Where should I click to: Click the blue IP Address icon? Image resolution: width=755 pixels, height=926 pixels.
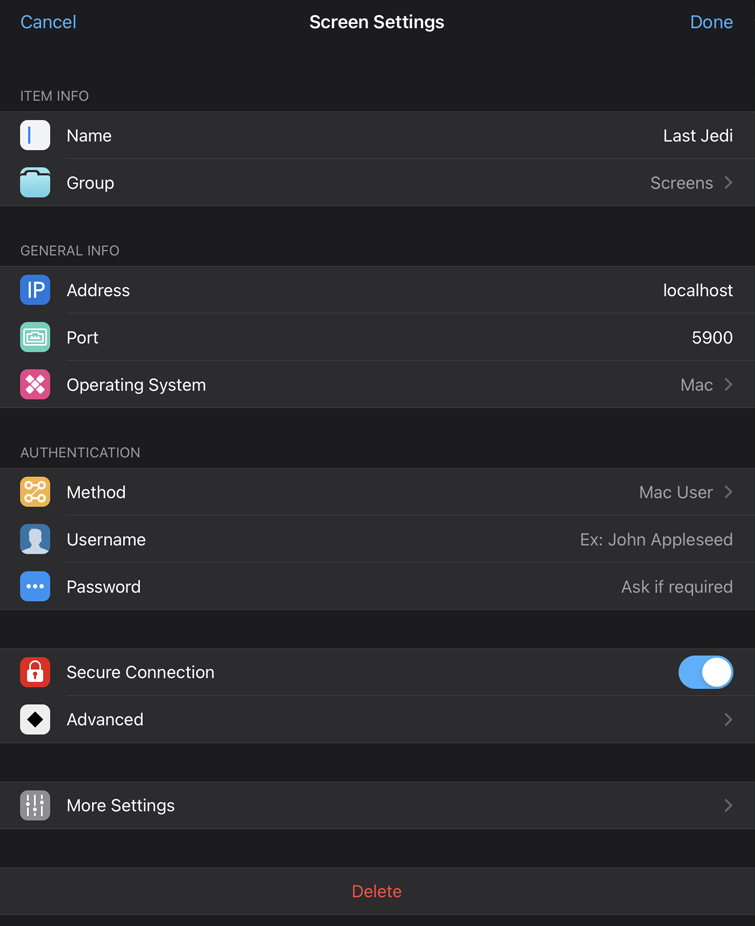35,290
